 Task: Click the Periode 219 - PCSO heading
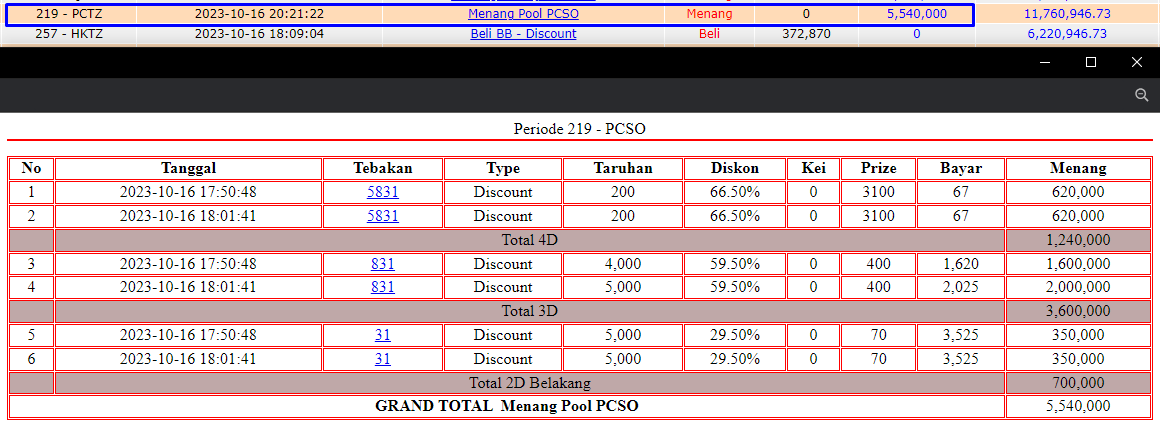[580, 129]
